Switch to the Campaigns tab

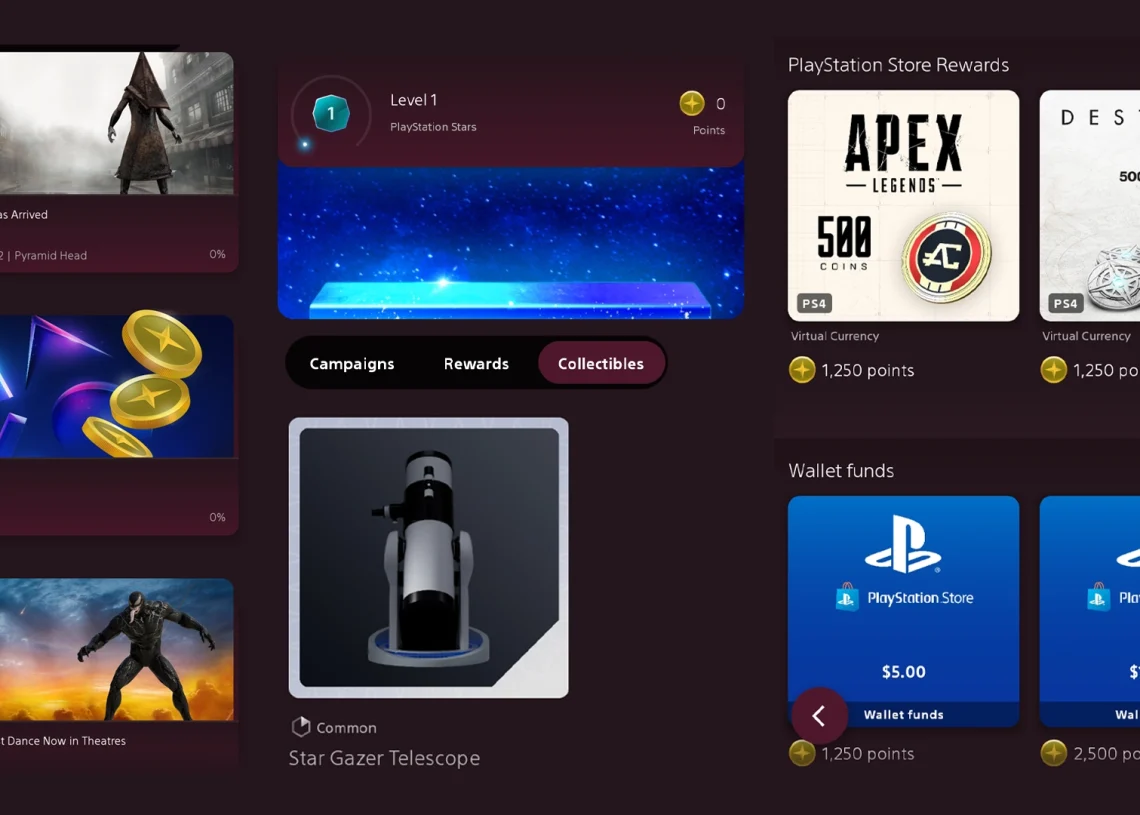point(352,364)
